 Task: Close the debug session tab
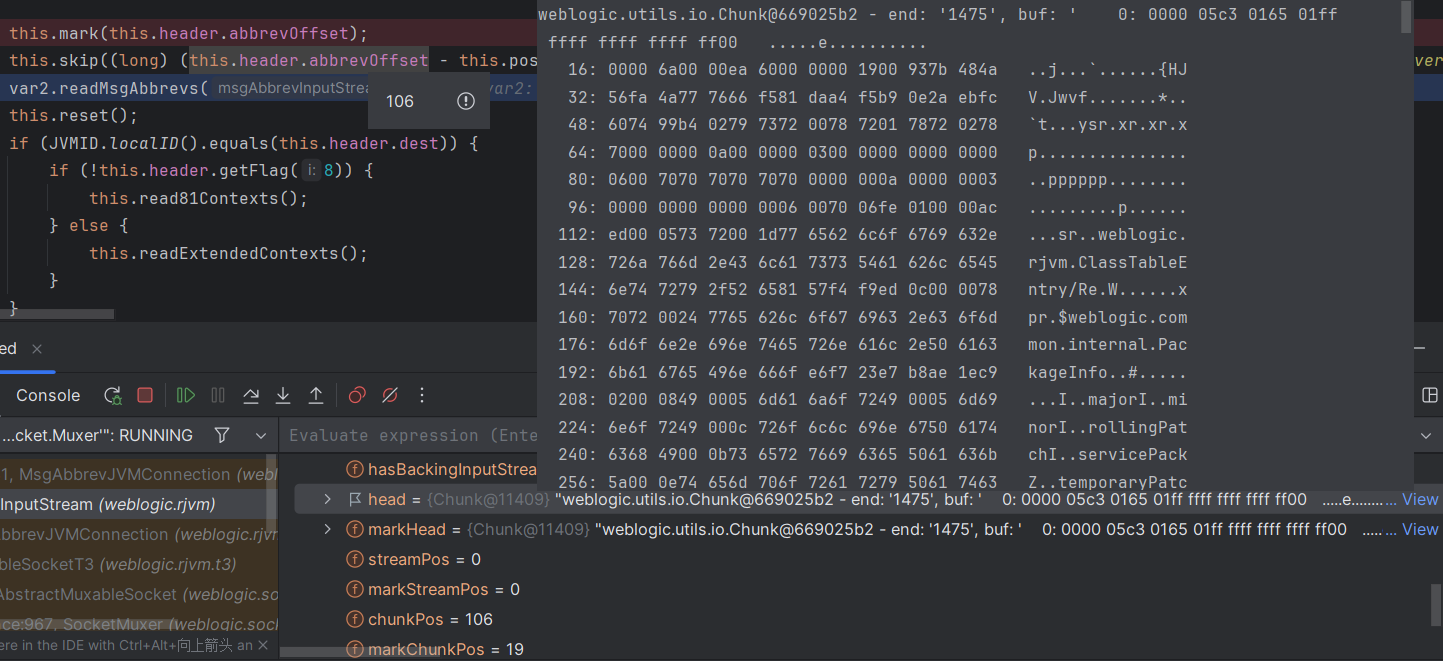[x=37, y=349]
